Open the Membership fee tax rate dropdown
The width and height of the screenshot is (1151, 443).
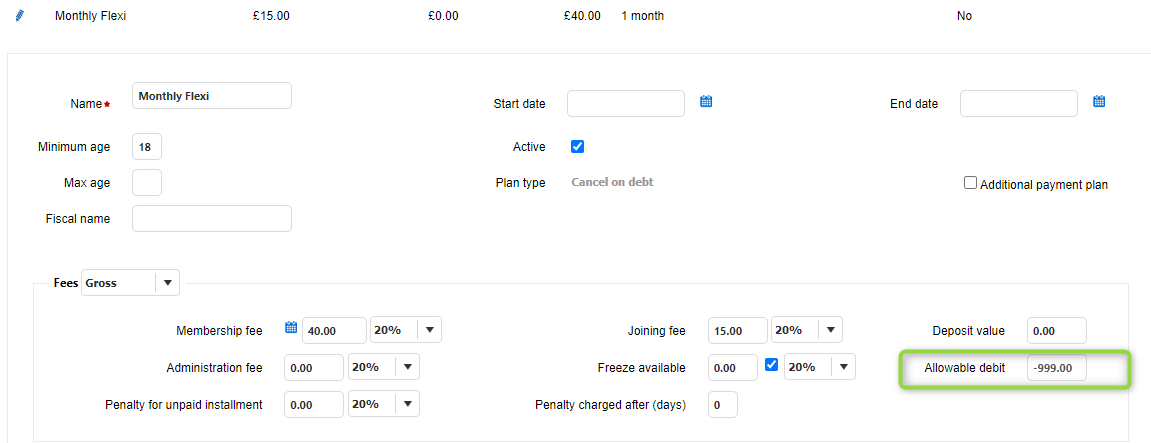(429, 330)
